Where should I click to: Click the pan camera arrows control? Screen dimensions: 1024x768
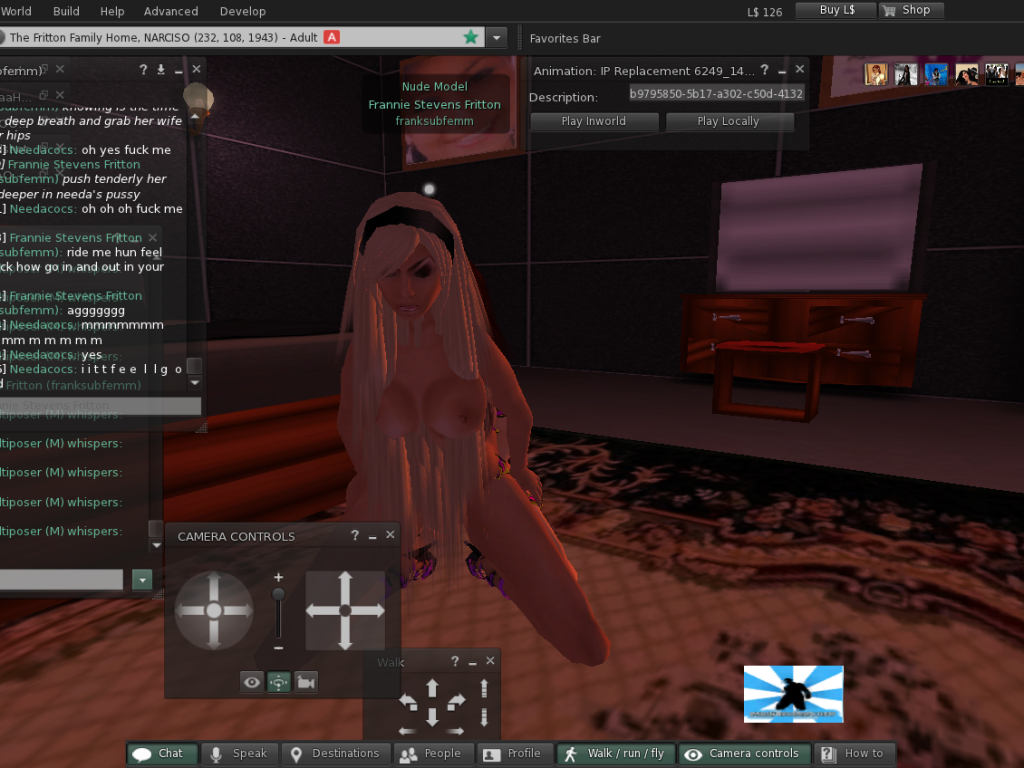pyautogui.click(x=345, y=610)
